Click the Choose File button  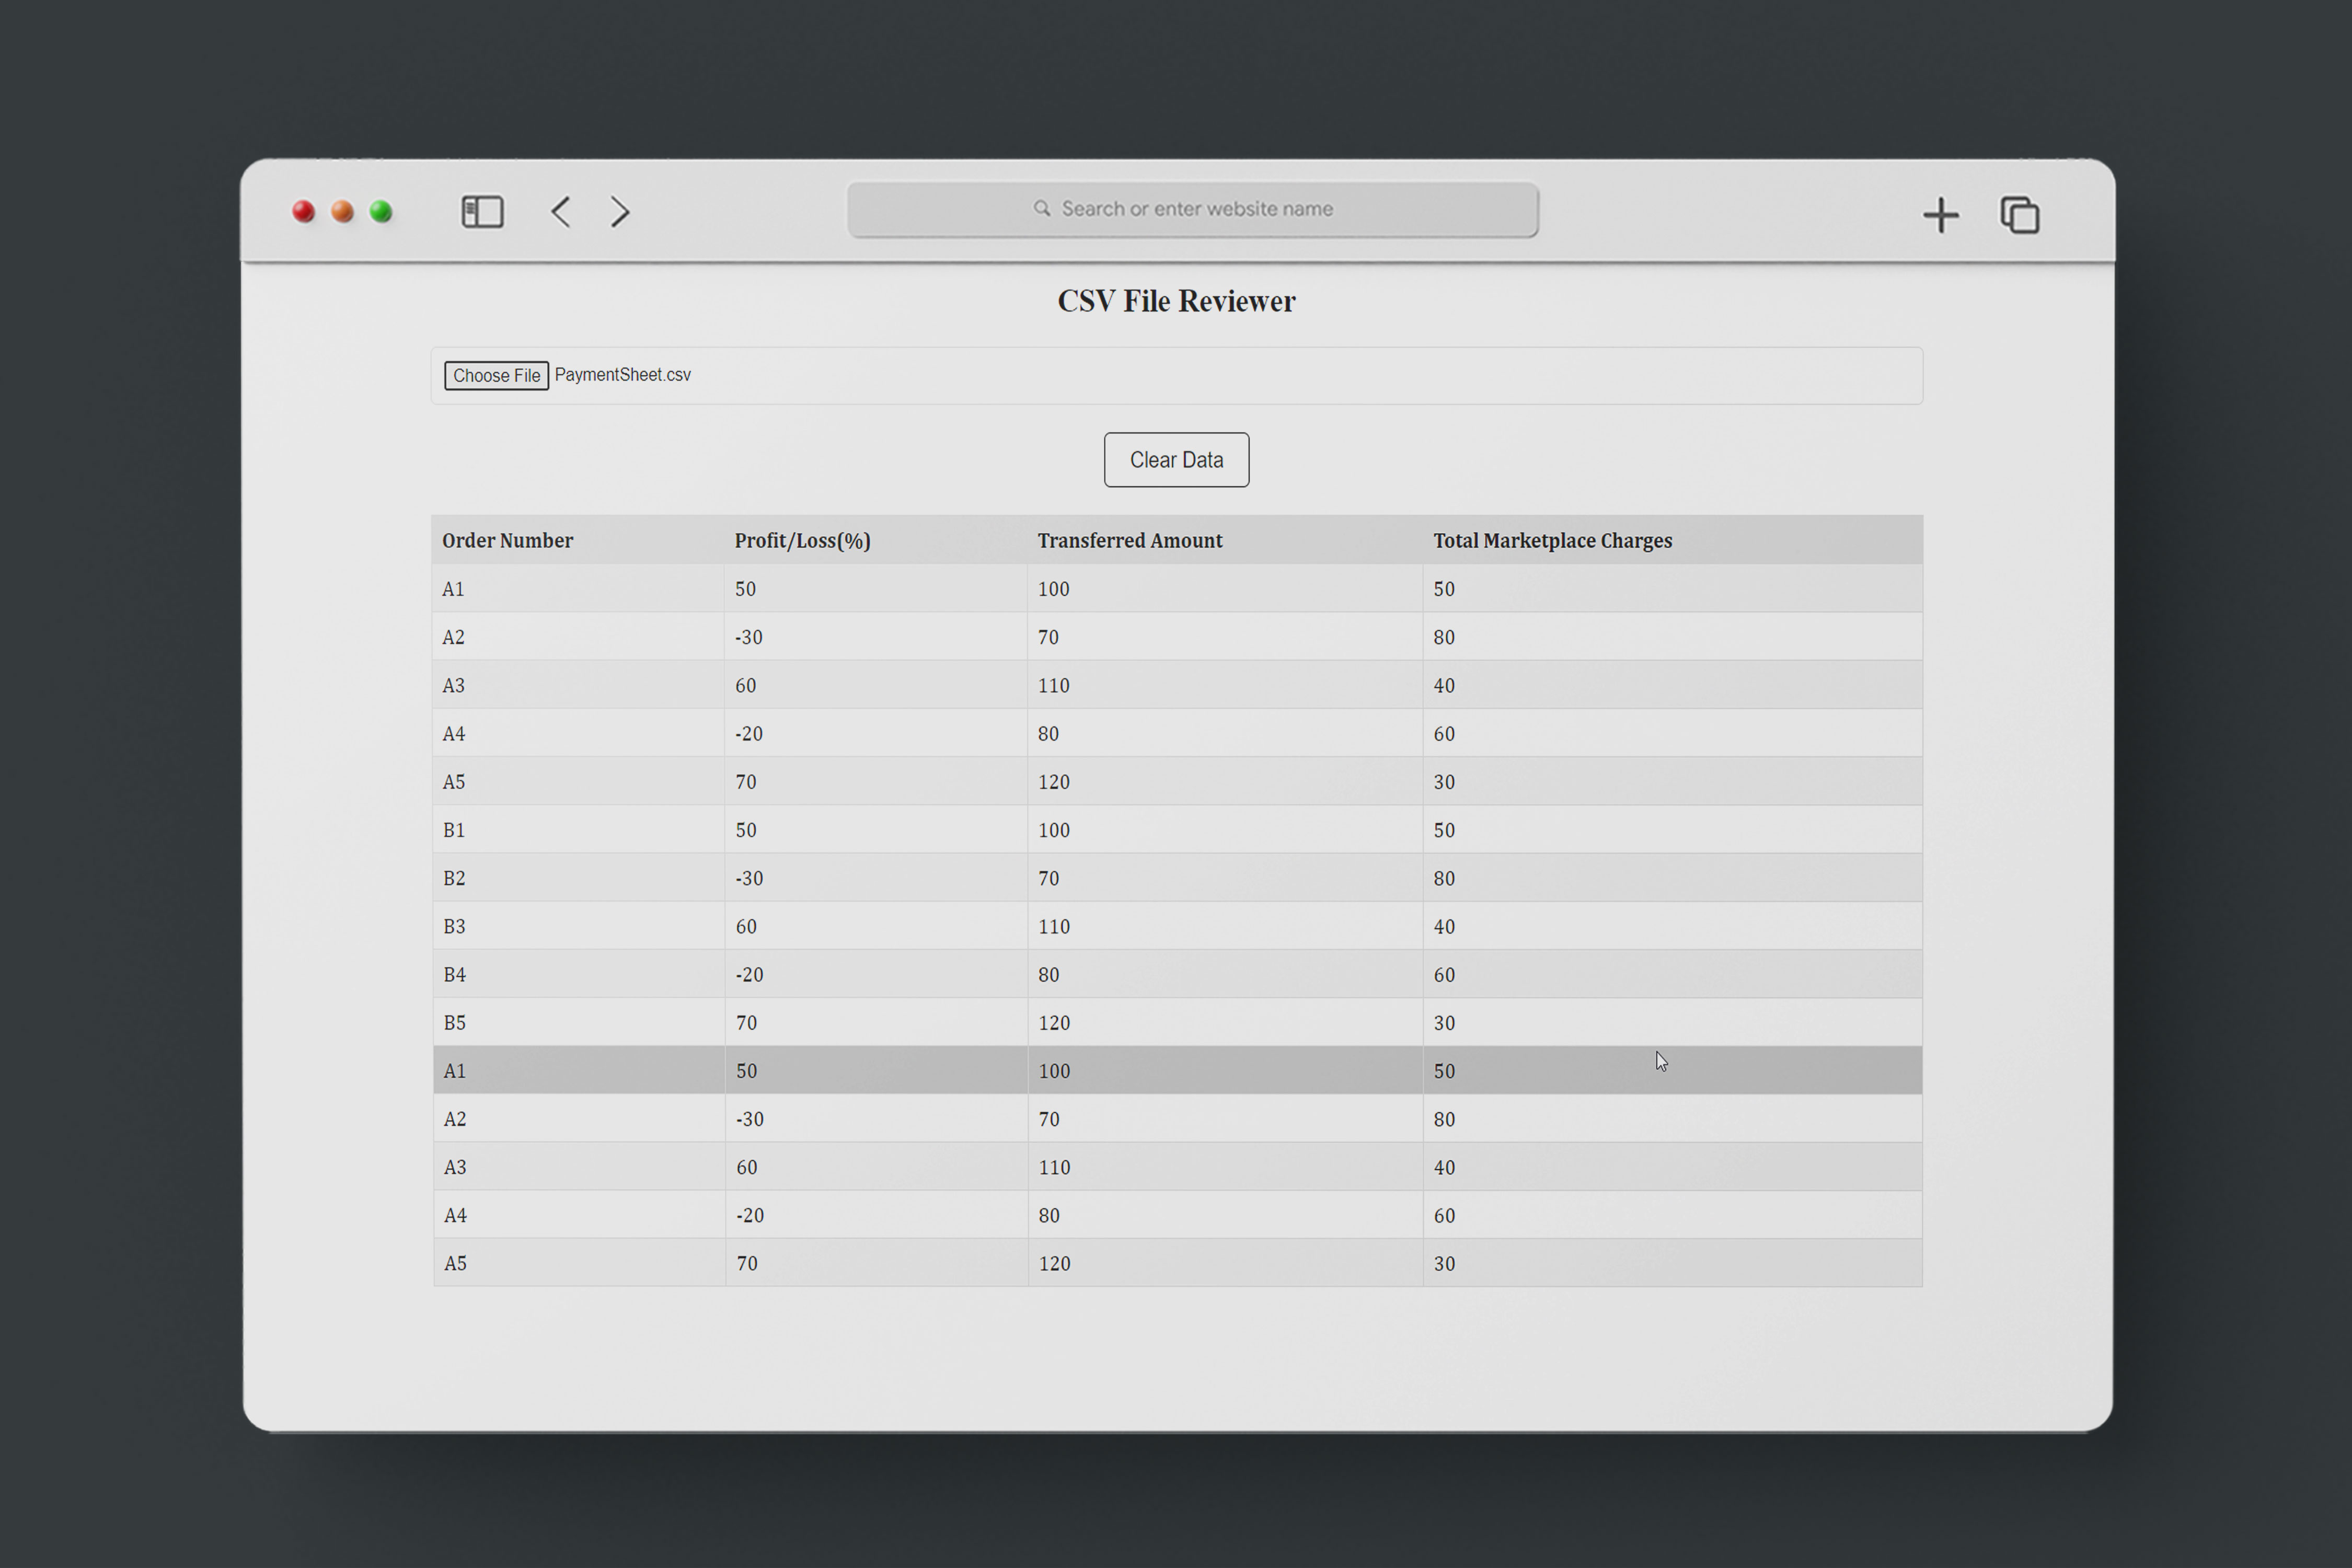tap(496, 376)
